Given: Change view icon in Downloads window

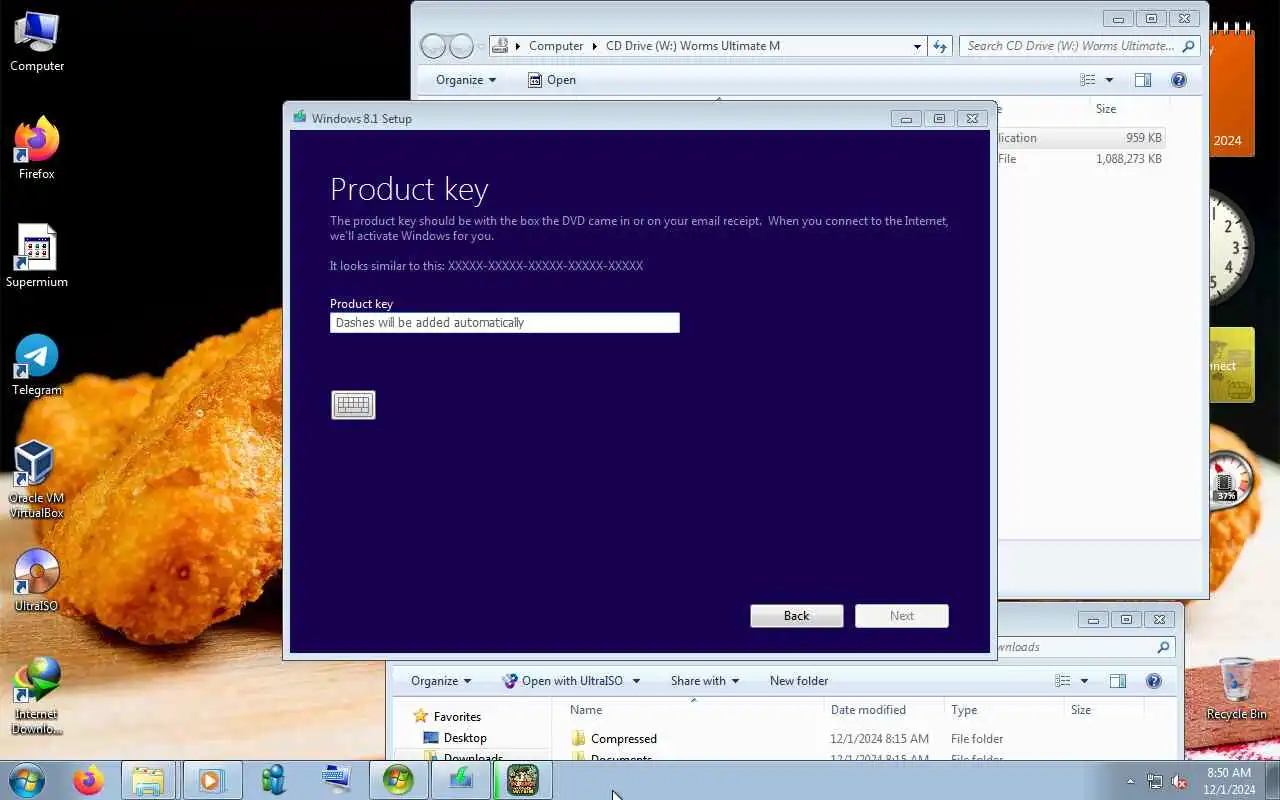Looking at the screenshot, I should point(1063,681).
